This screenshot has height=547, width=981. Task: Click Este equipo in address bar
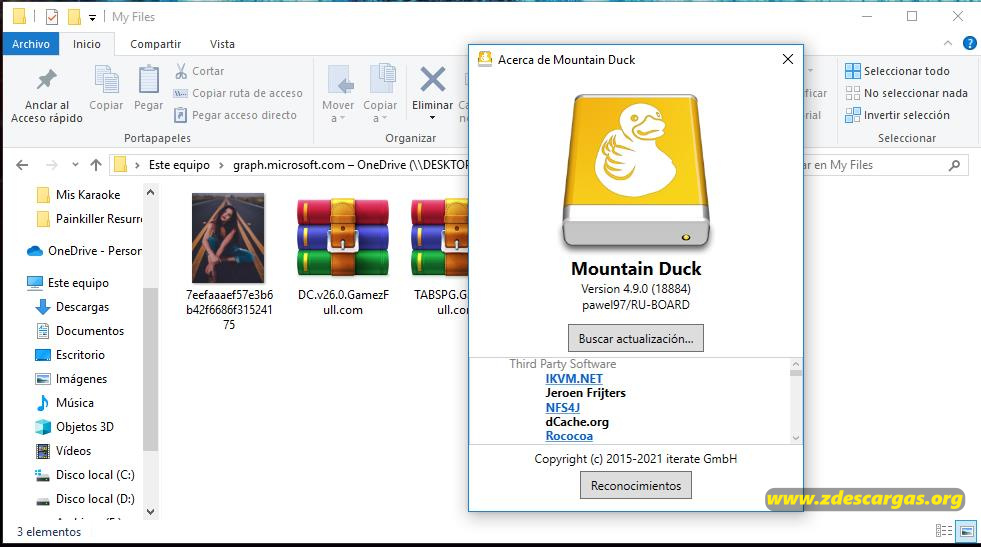pyautogui.click(x=179, y=165)
